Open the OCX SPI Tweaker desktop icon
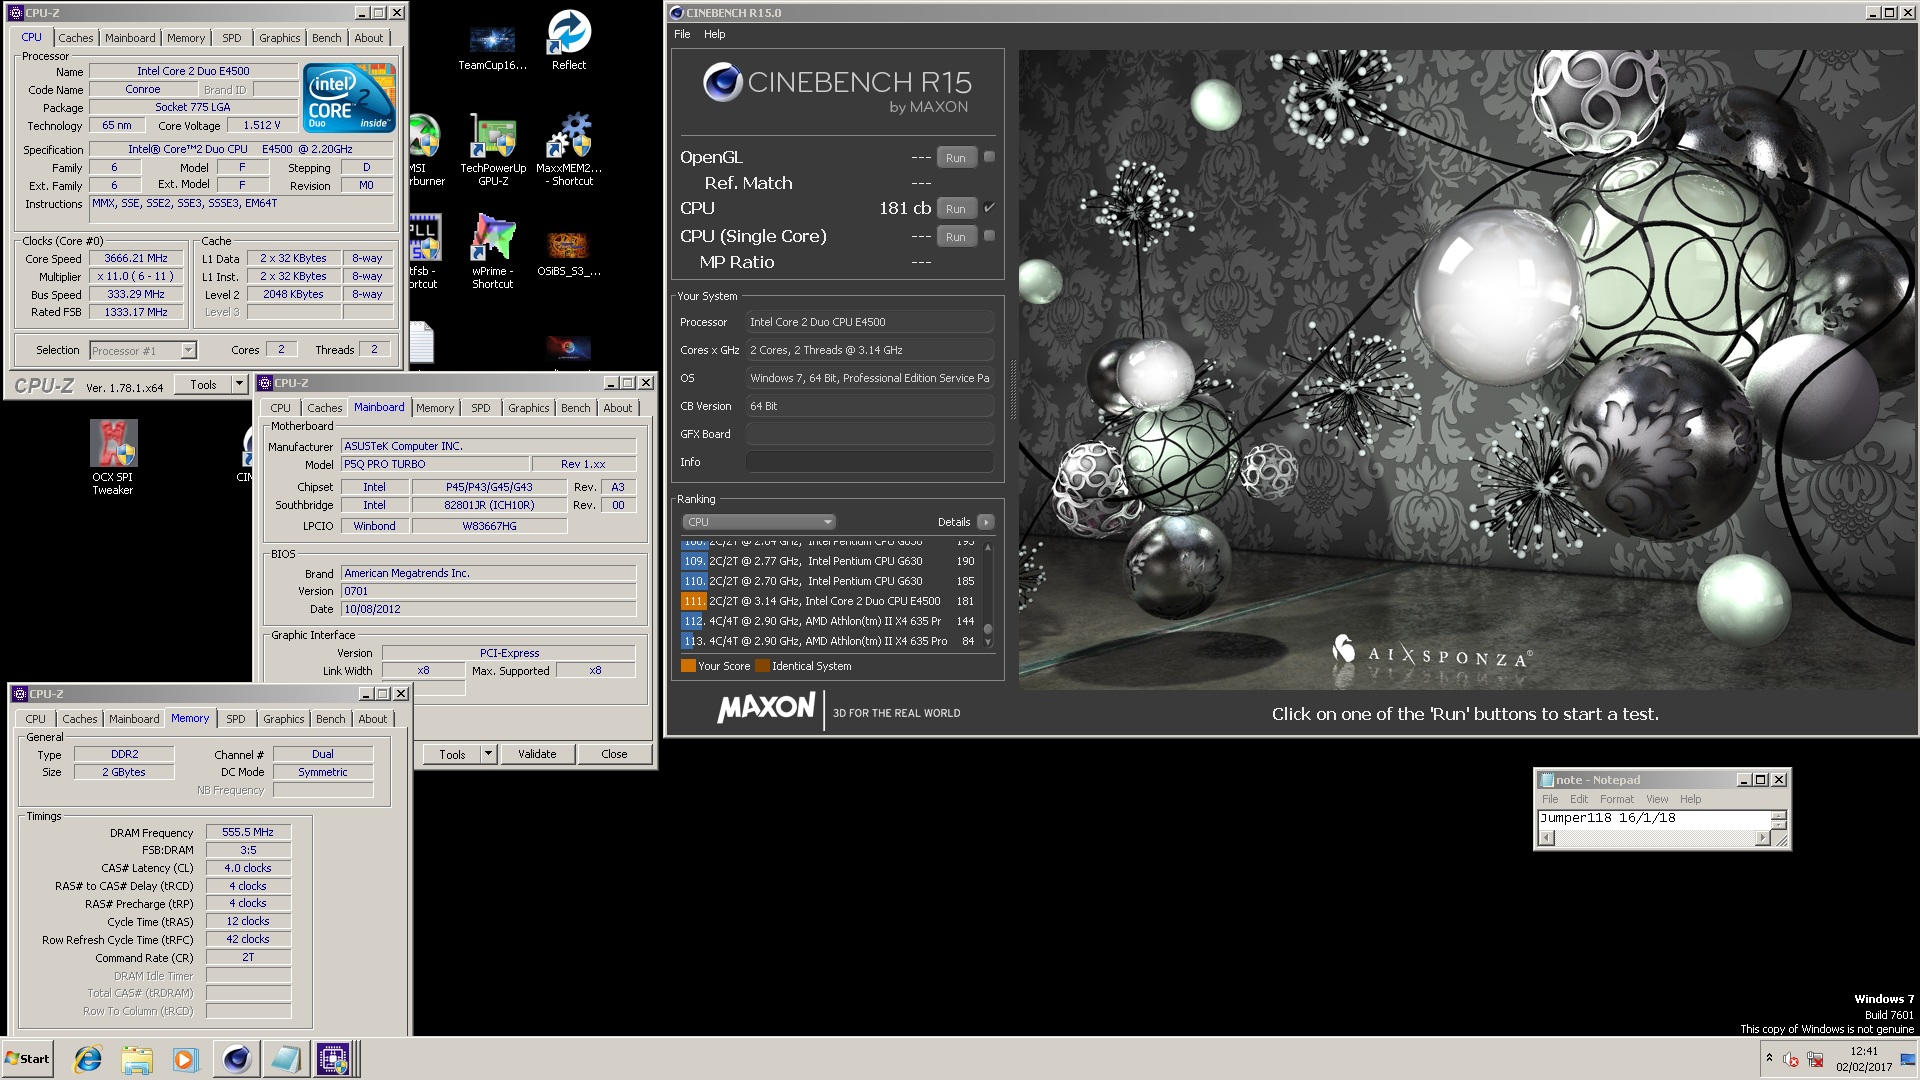This screenshot has height=1080, width=1920. (x=113, y=457)
